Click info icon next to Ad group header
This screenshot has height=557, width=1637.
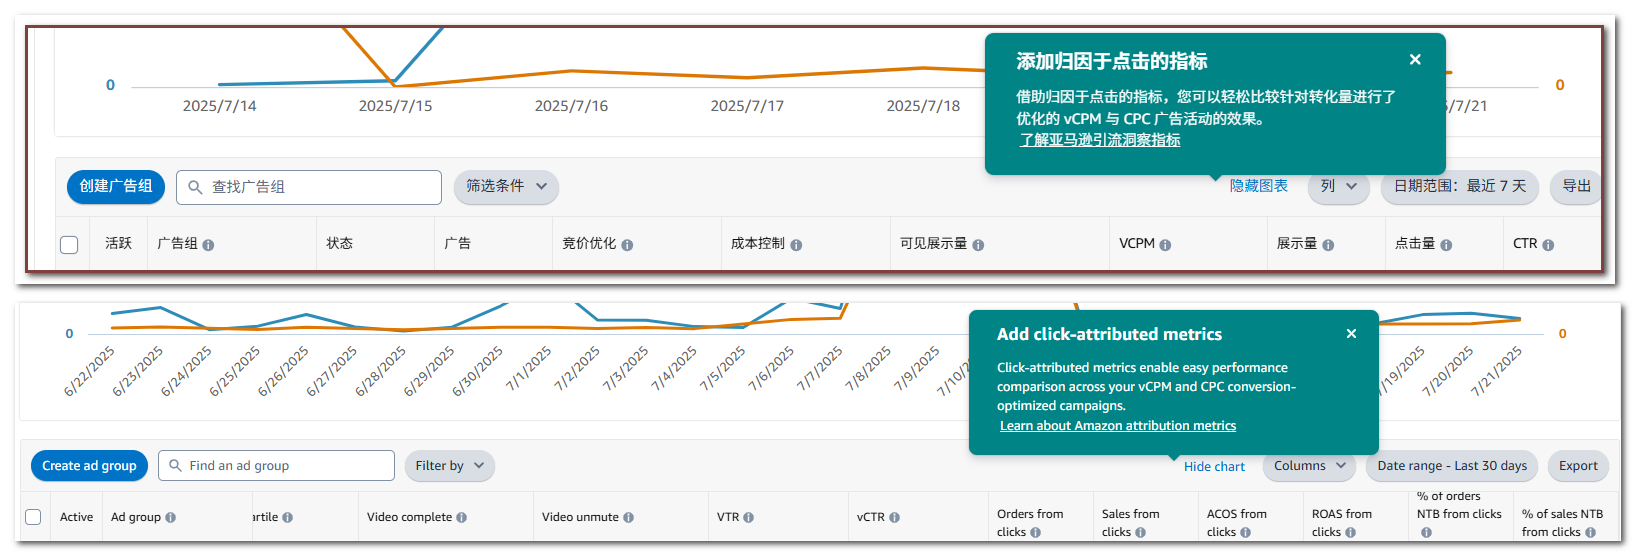pyautogui.click(x=170, y=518)
